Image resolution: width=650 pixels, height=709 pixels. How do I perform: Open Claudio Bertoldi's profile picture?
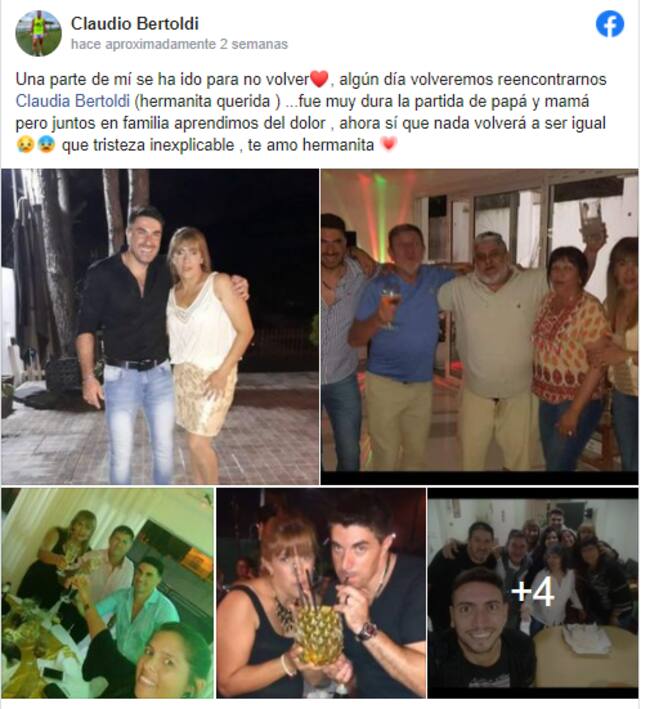tap(38, 33)
